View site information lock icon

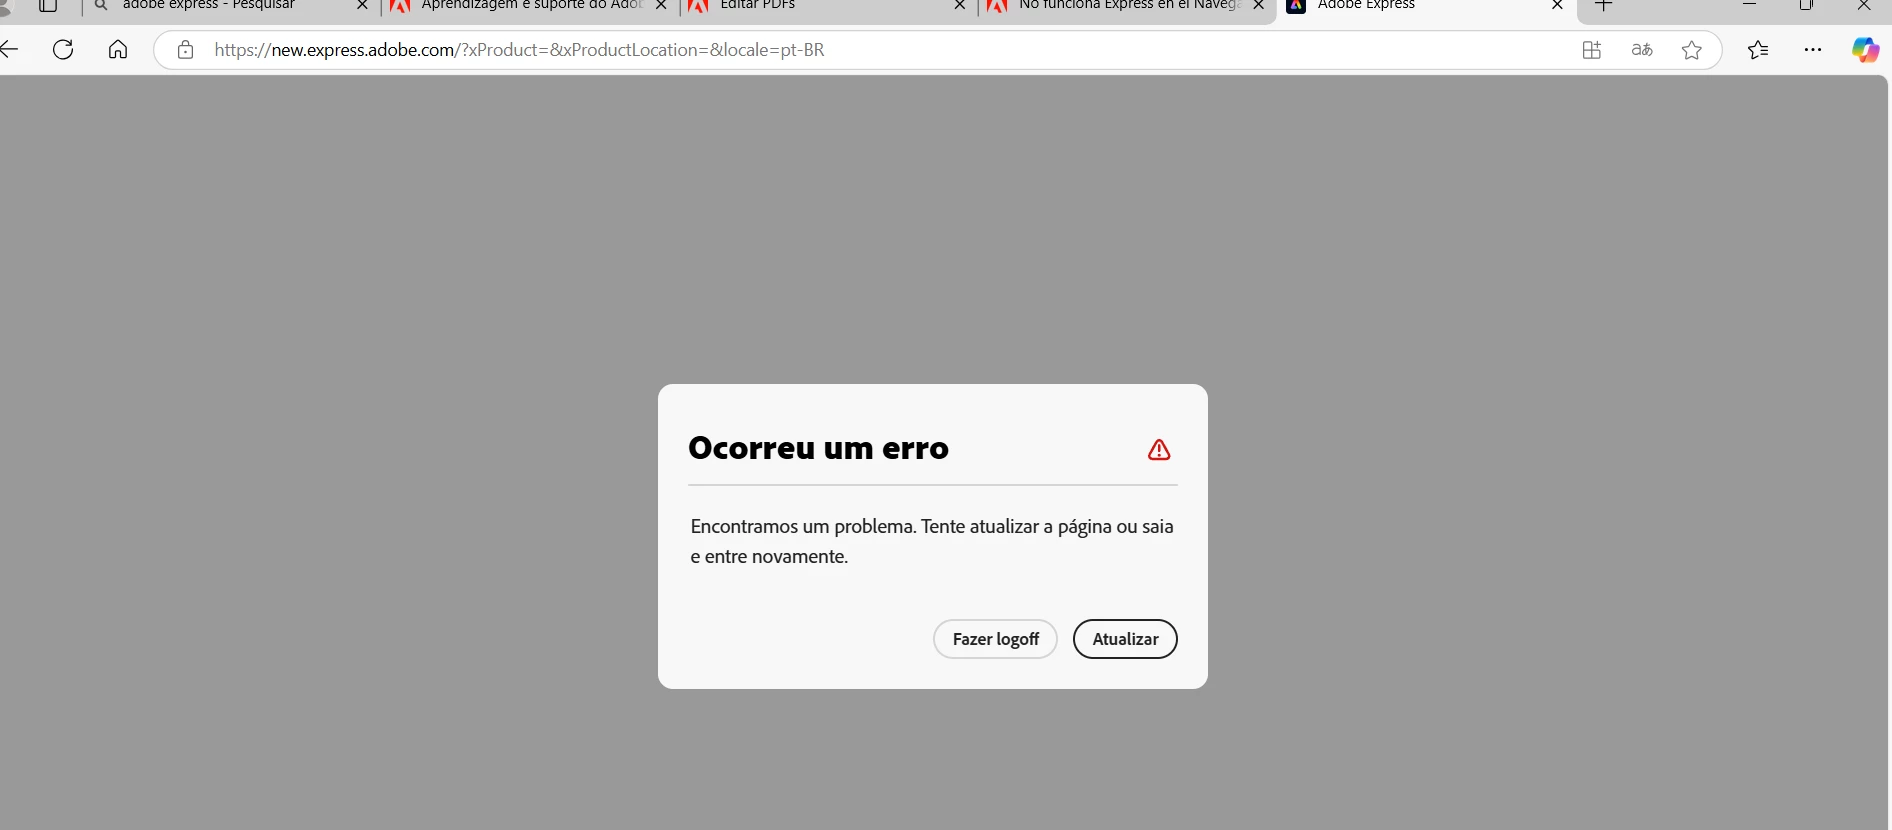[185, 50]
